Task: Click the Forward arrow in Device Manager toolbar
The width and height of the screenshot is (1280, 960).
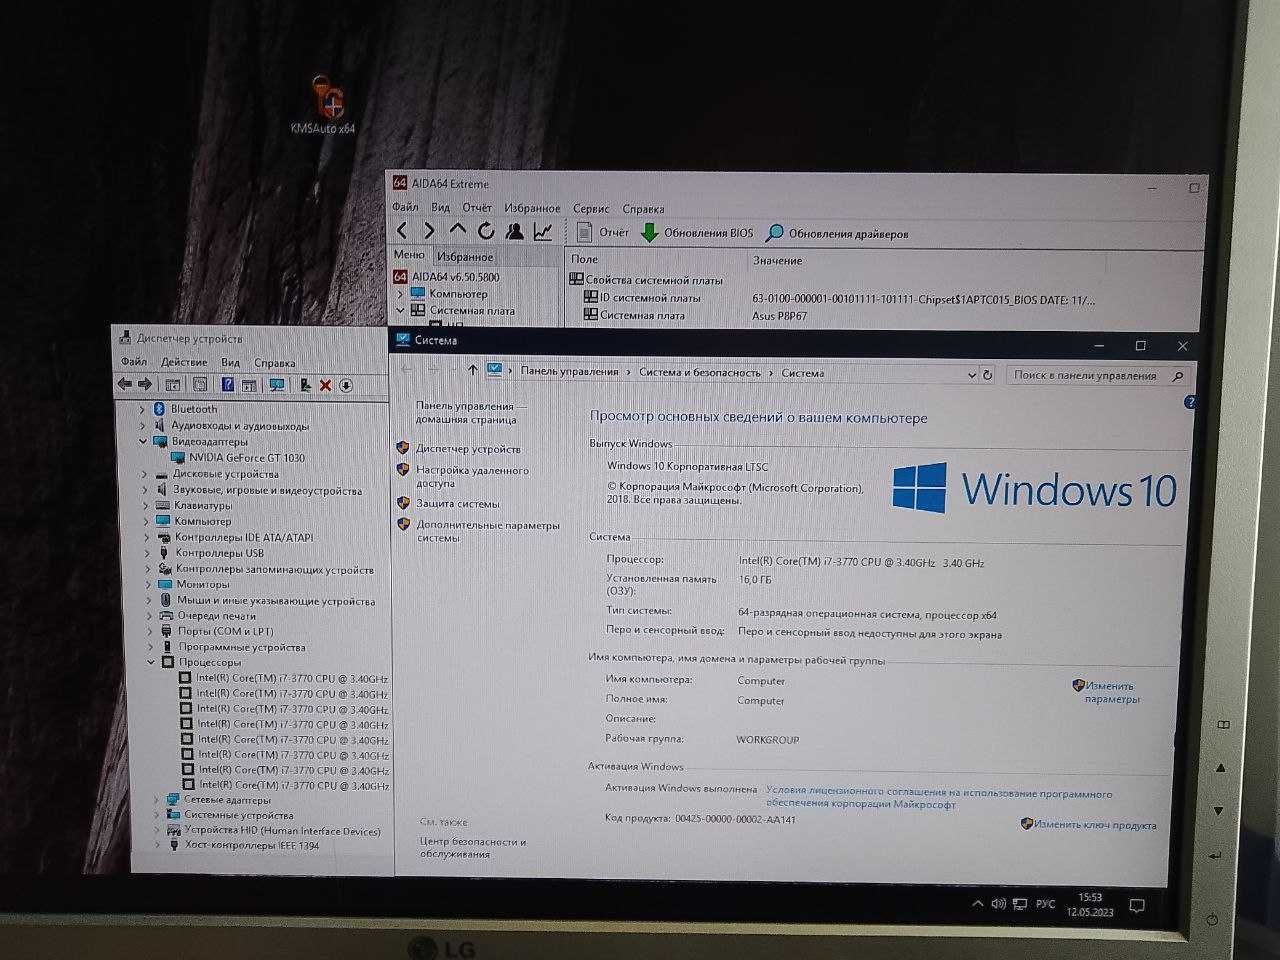Action: tap(145, 384)
